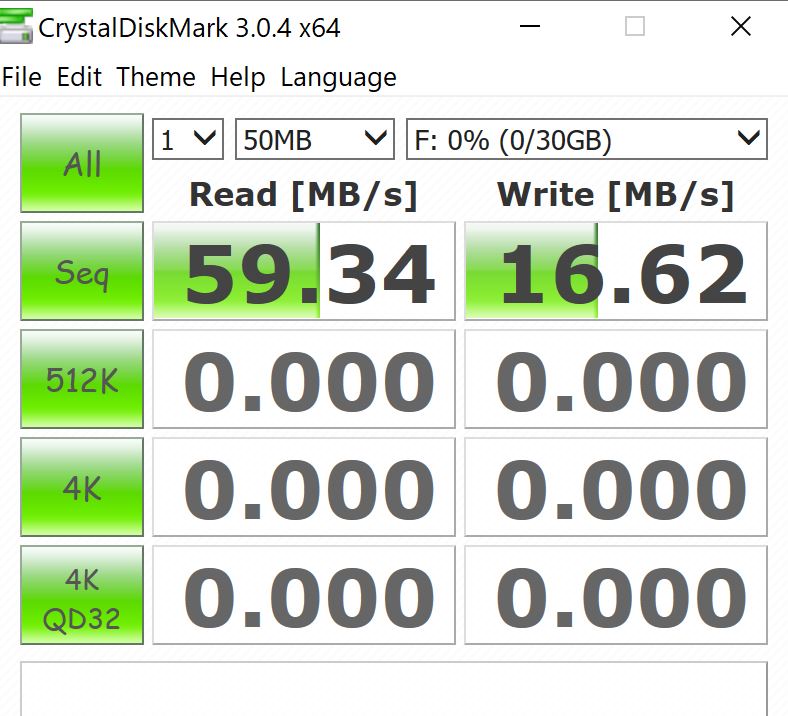Open the Language menu

pos(338,77)
